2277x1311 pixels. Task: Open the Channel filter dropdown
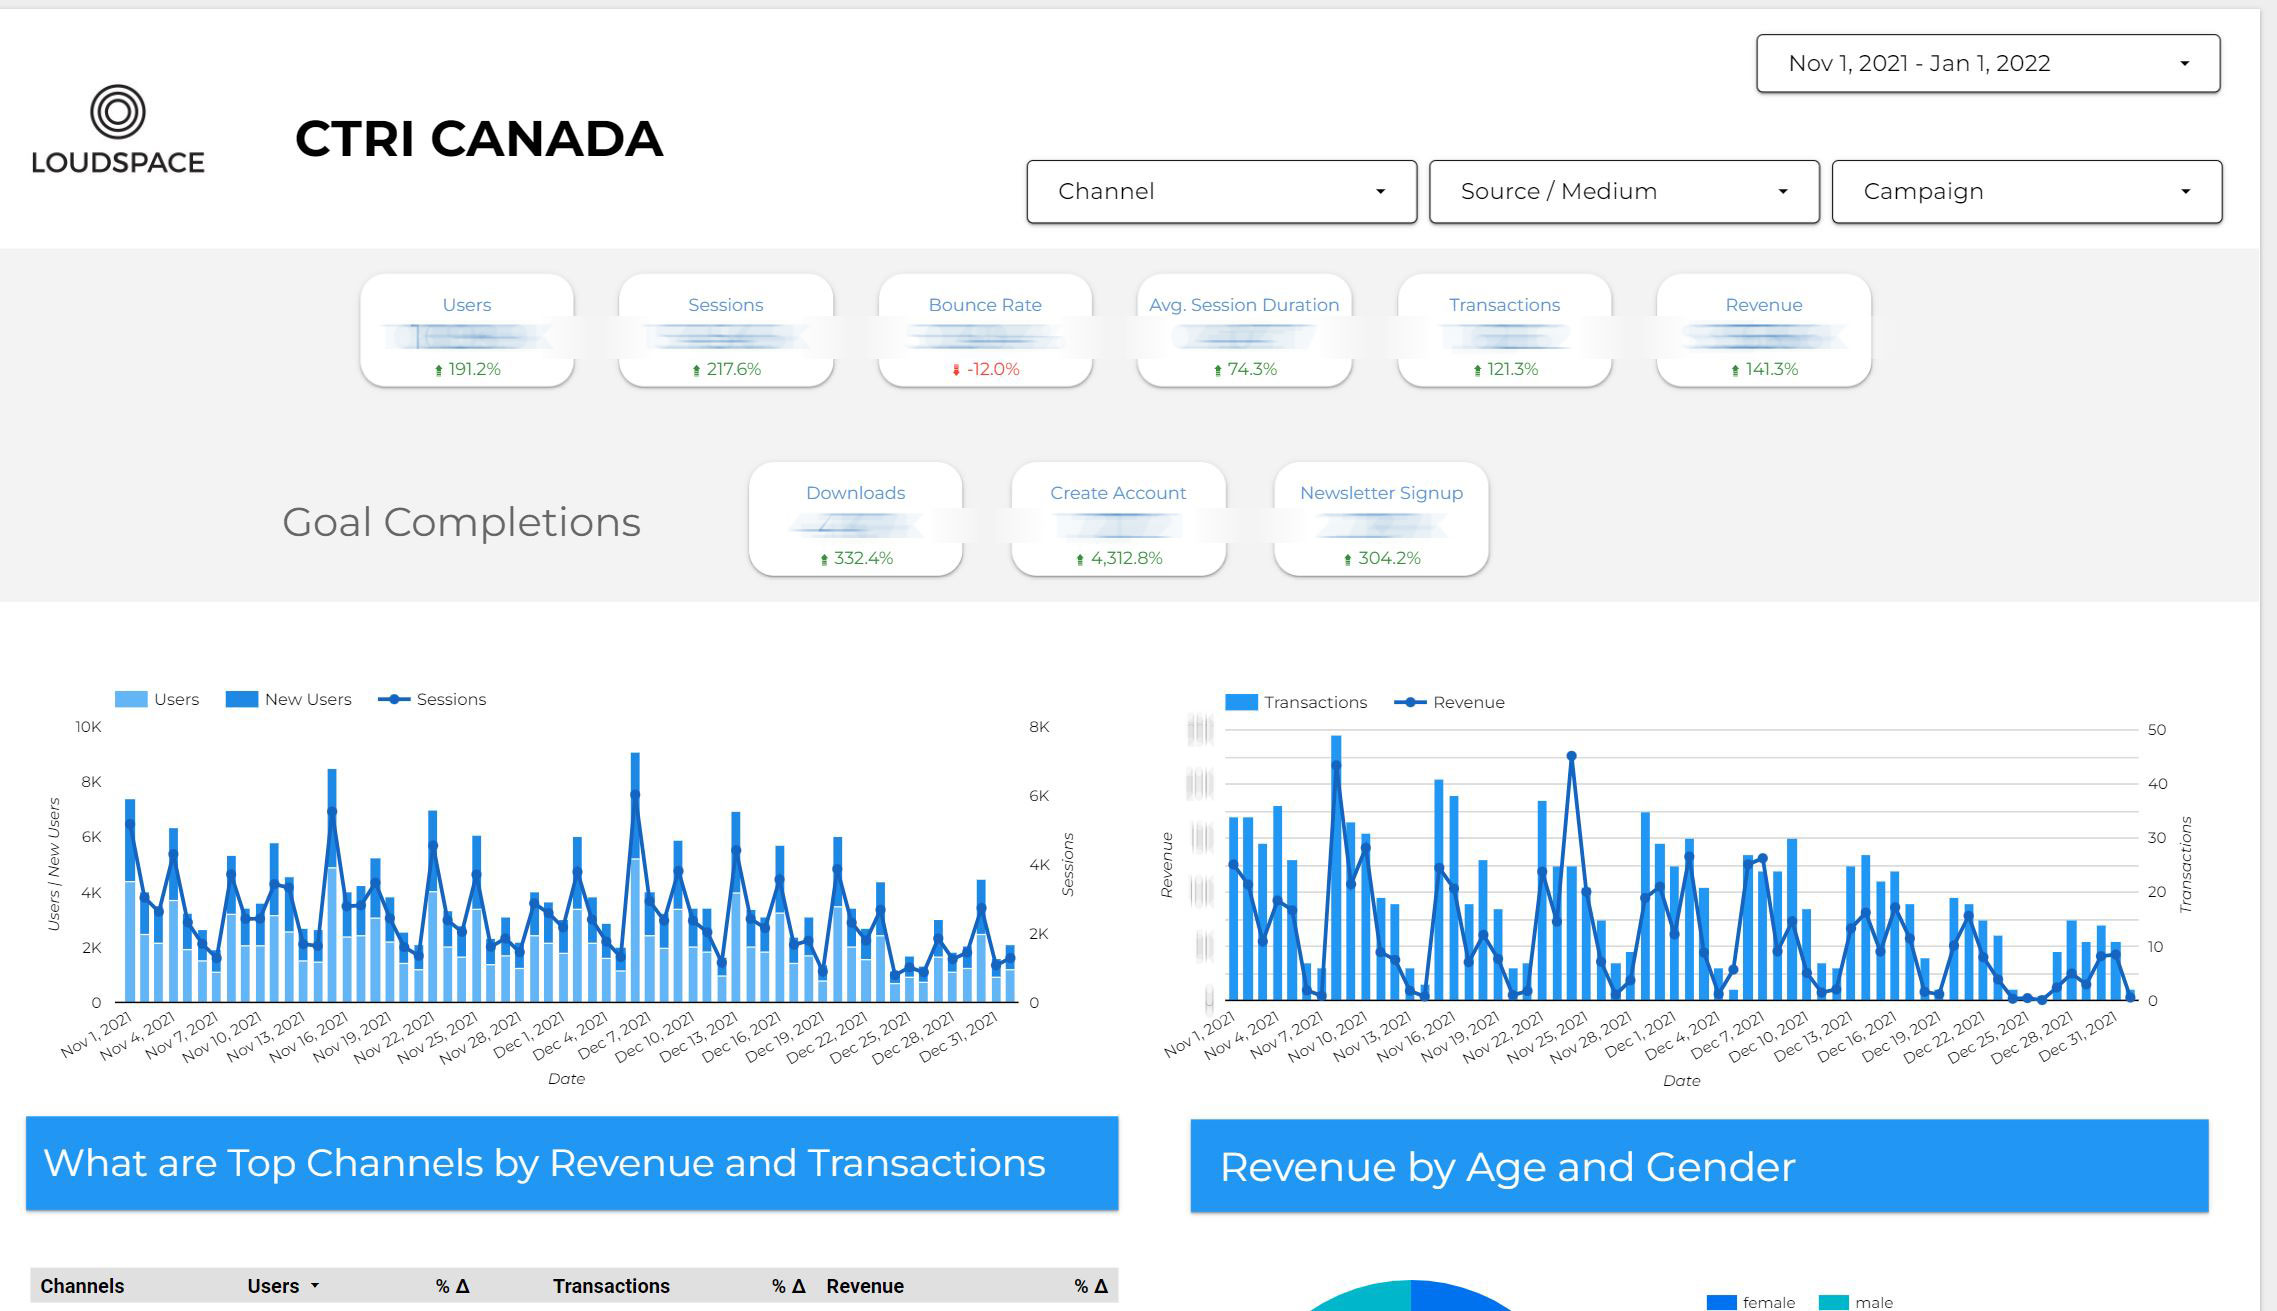click(x=1221, y=191)
